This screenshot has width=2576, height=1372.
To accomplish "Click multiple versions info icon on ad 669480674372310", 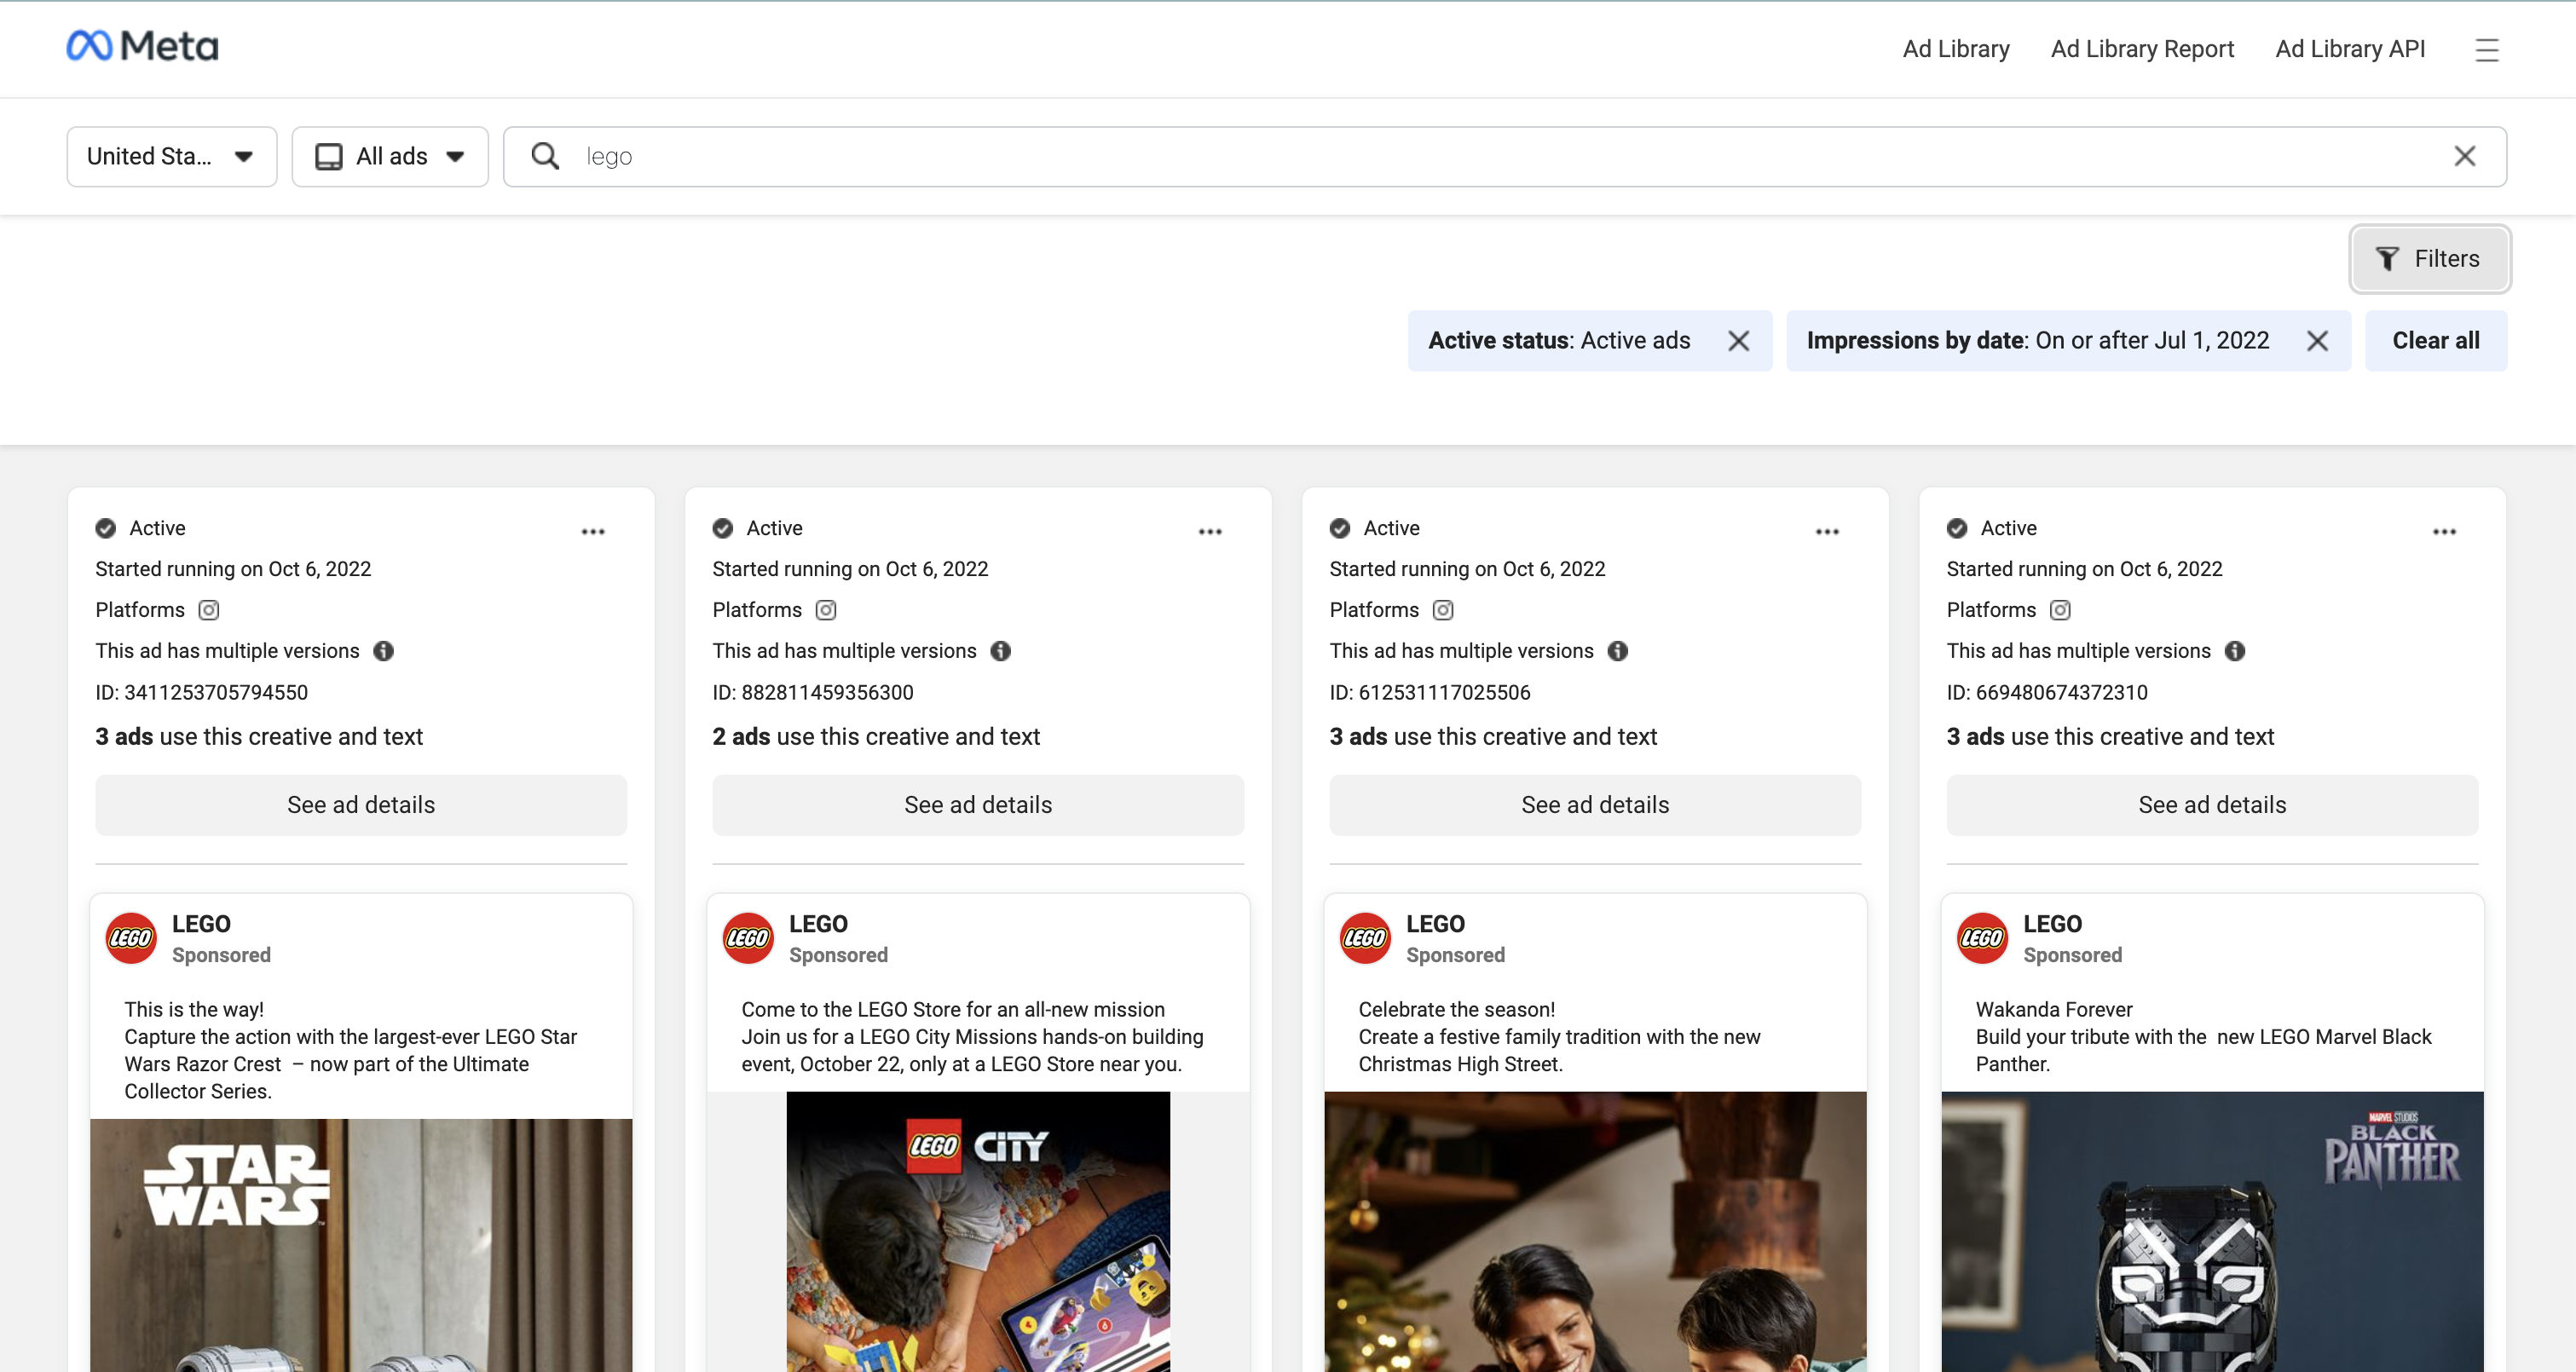I will point(2235,651).
